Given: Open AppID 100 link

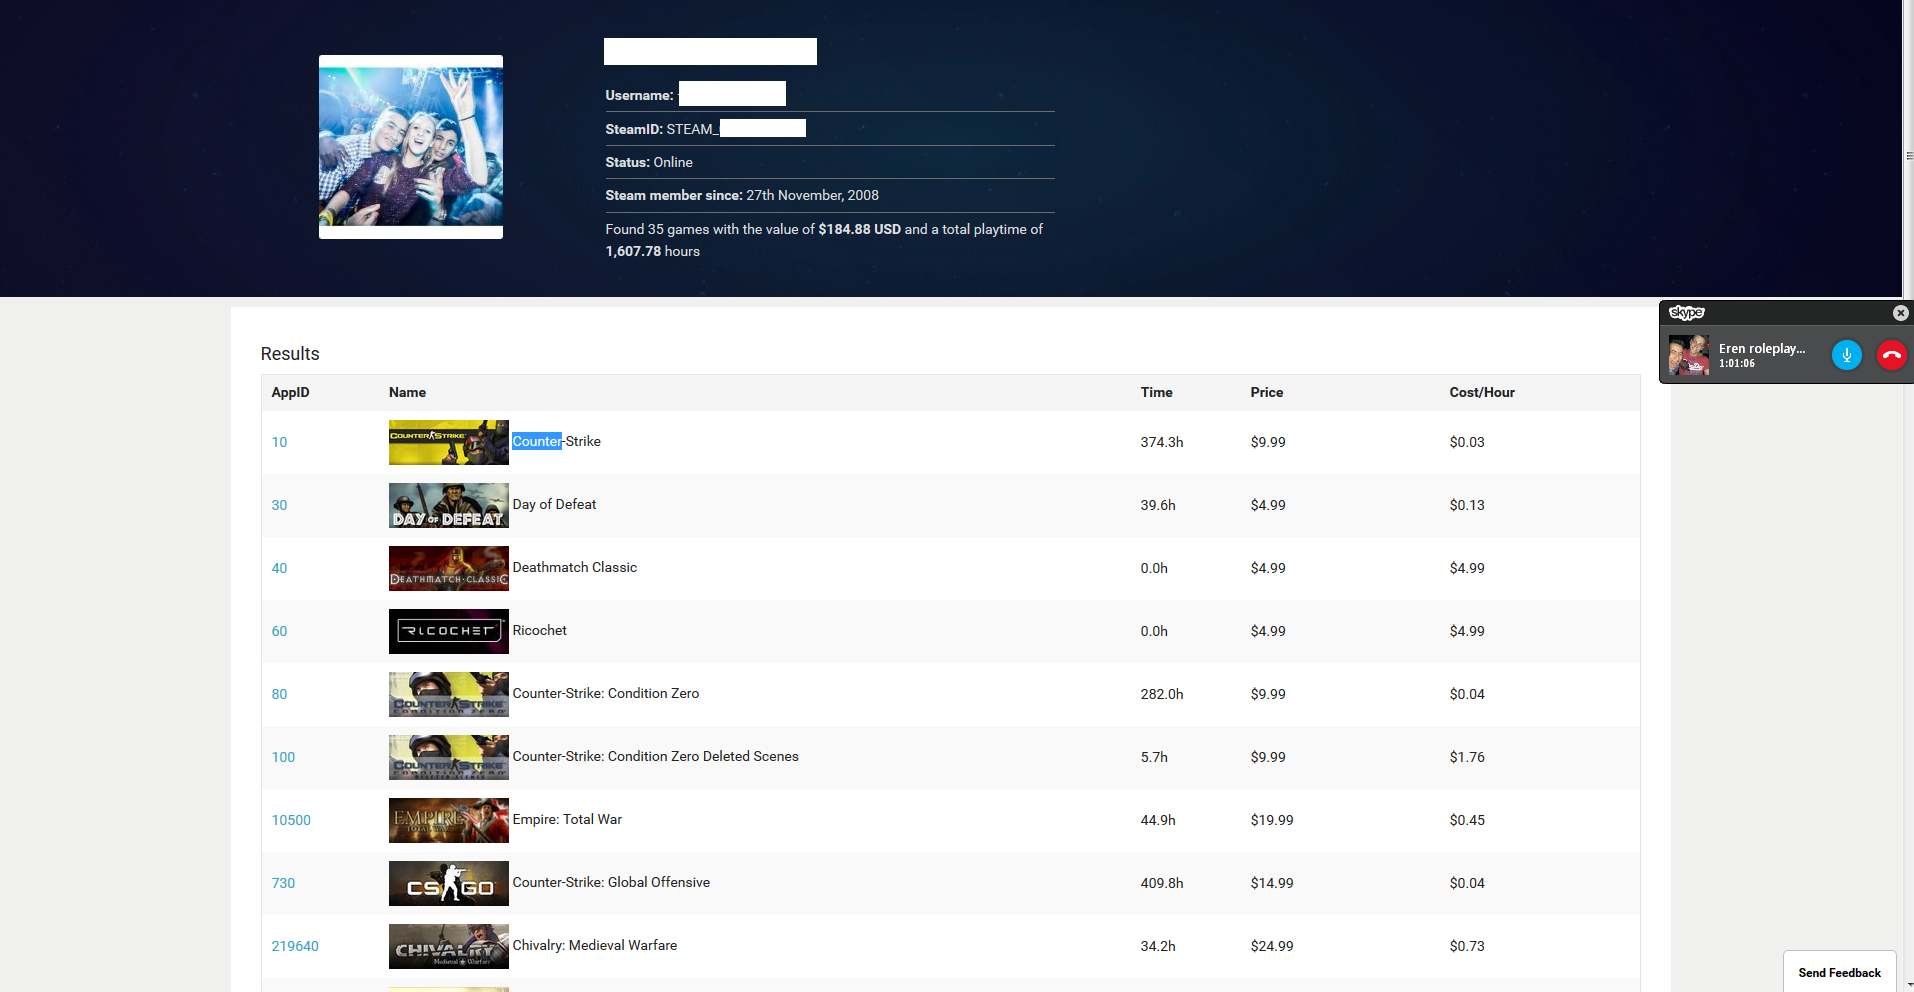Looking at the screenshot, I should click(283, 757).
